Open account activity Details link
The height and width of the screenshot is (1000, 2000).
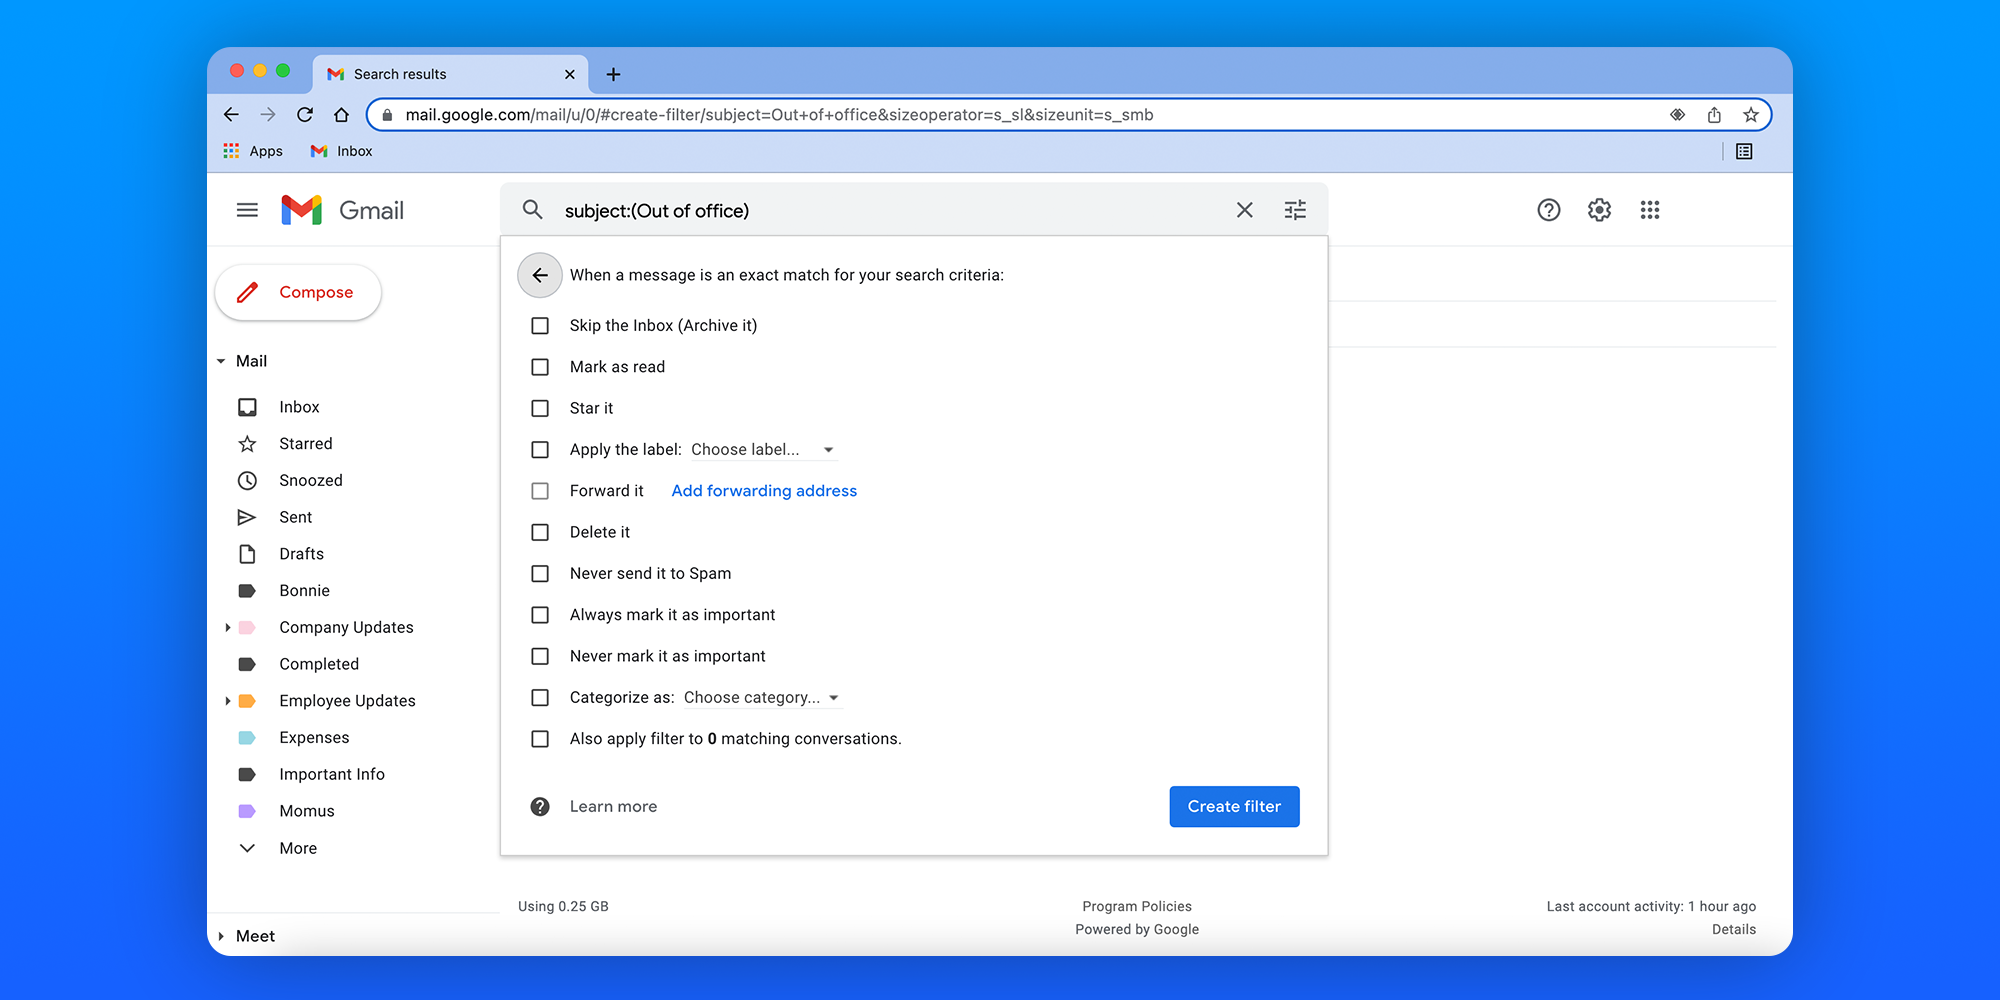(1733, 930)
